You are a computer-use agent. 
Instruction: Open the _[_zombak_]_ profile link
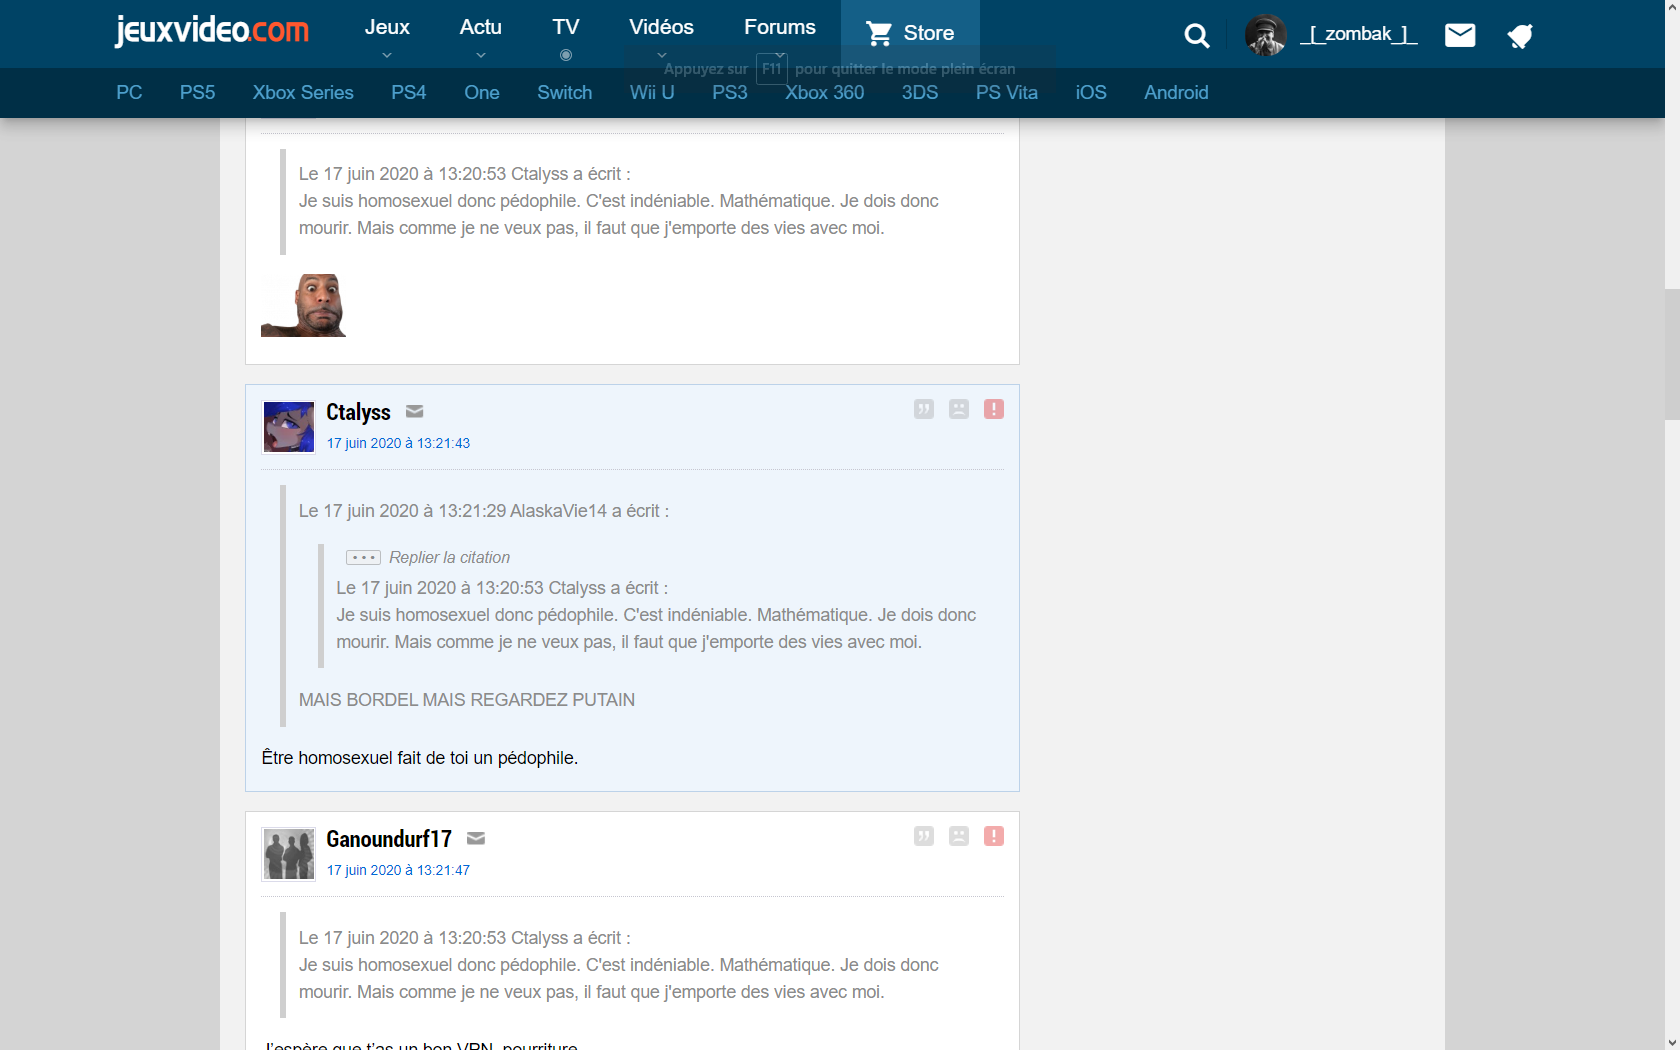point(1358,34)
